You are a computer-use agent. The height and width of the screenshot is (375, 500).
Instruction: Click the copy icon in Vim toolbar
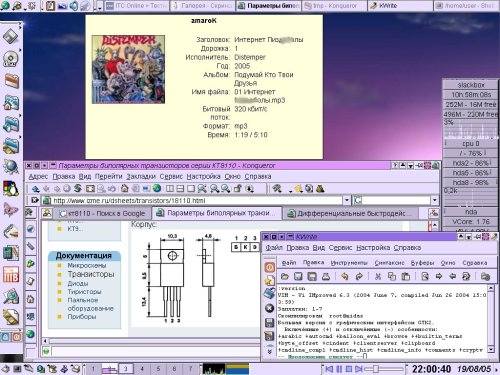[392, 276]
